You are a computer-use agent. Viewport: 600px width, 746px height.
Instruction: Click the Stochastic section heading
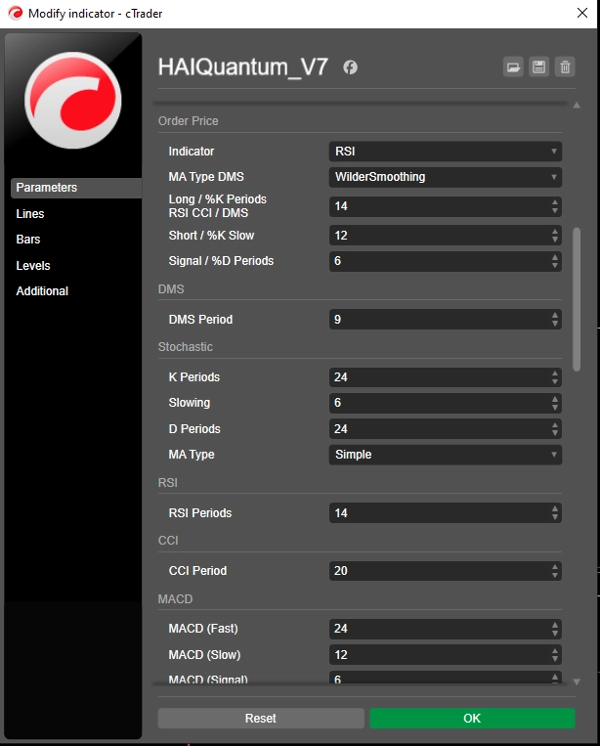point(185,347)
